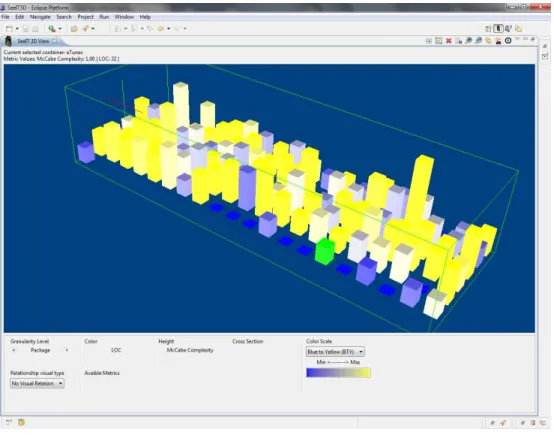Click the second icon in right trim bar
This screenshot has width=554, height=435.
545,56
